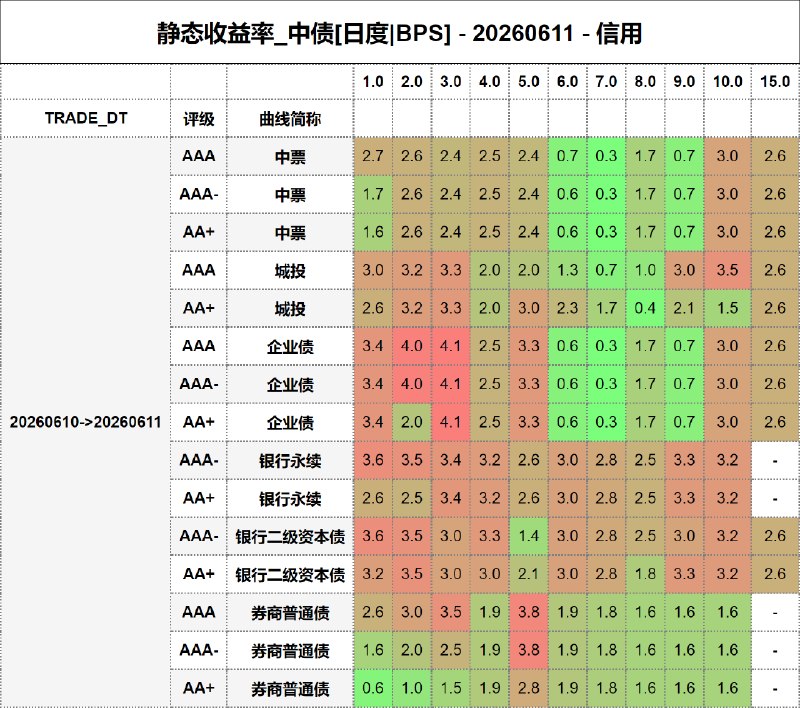This screenshot has width=800, height=708.
Task: Click the AAA- rating cell of 券商普通债
Action: 198,650
